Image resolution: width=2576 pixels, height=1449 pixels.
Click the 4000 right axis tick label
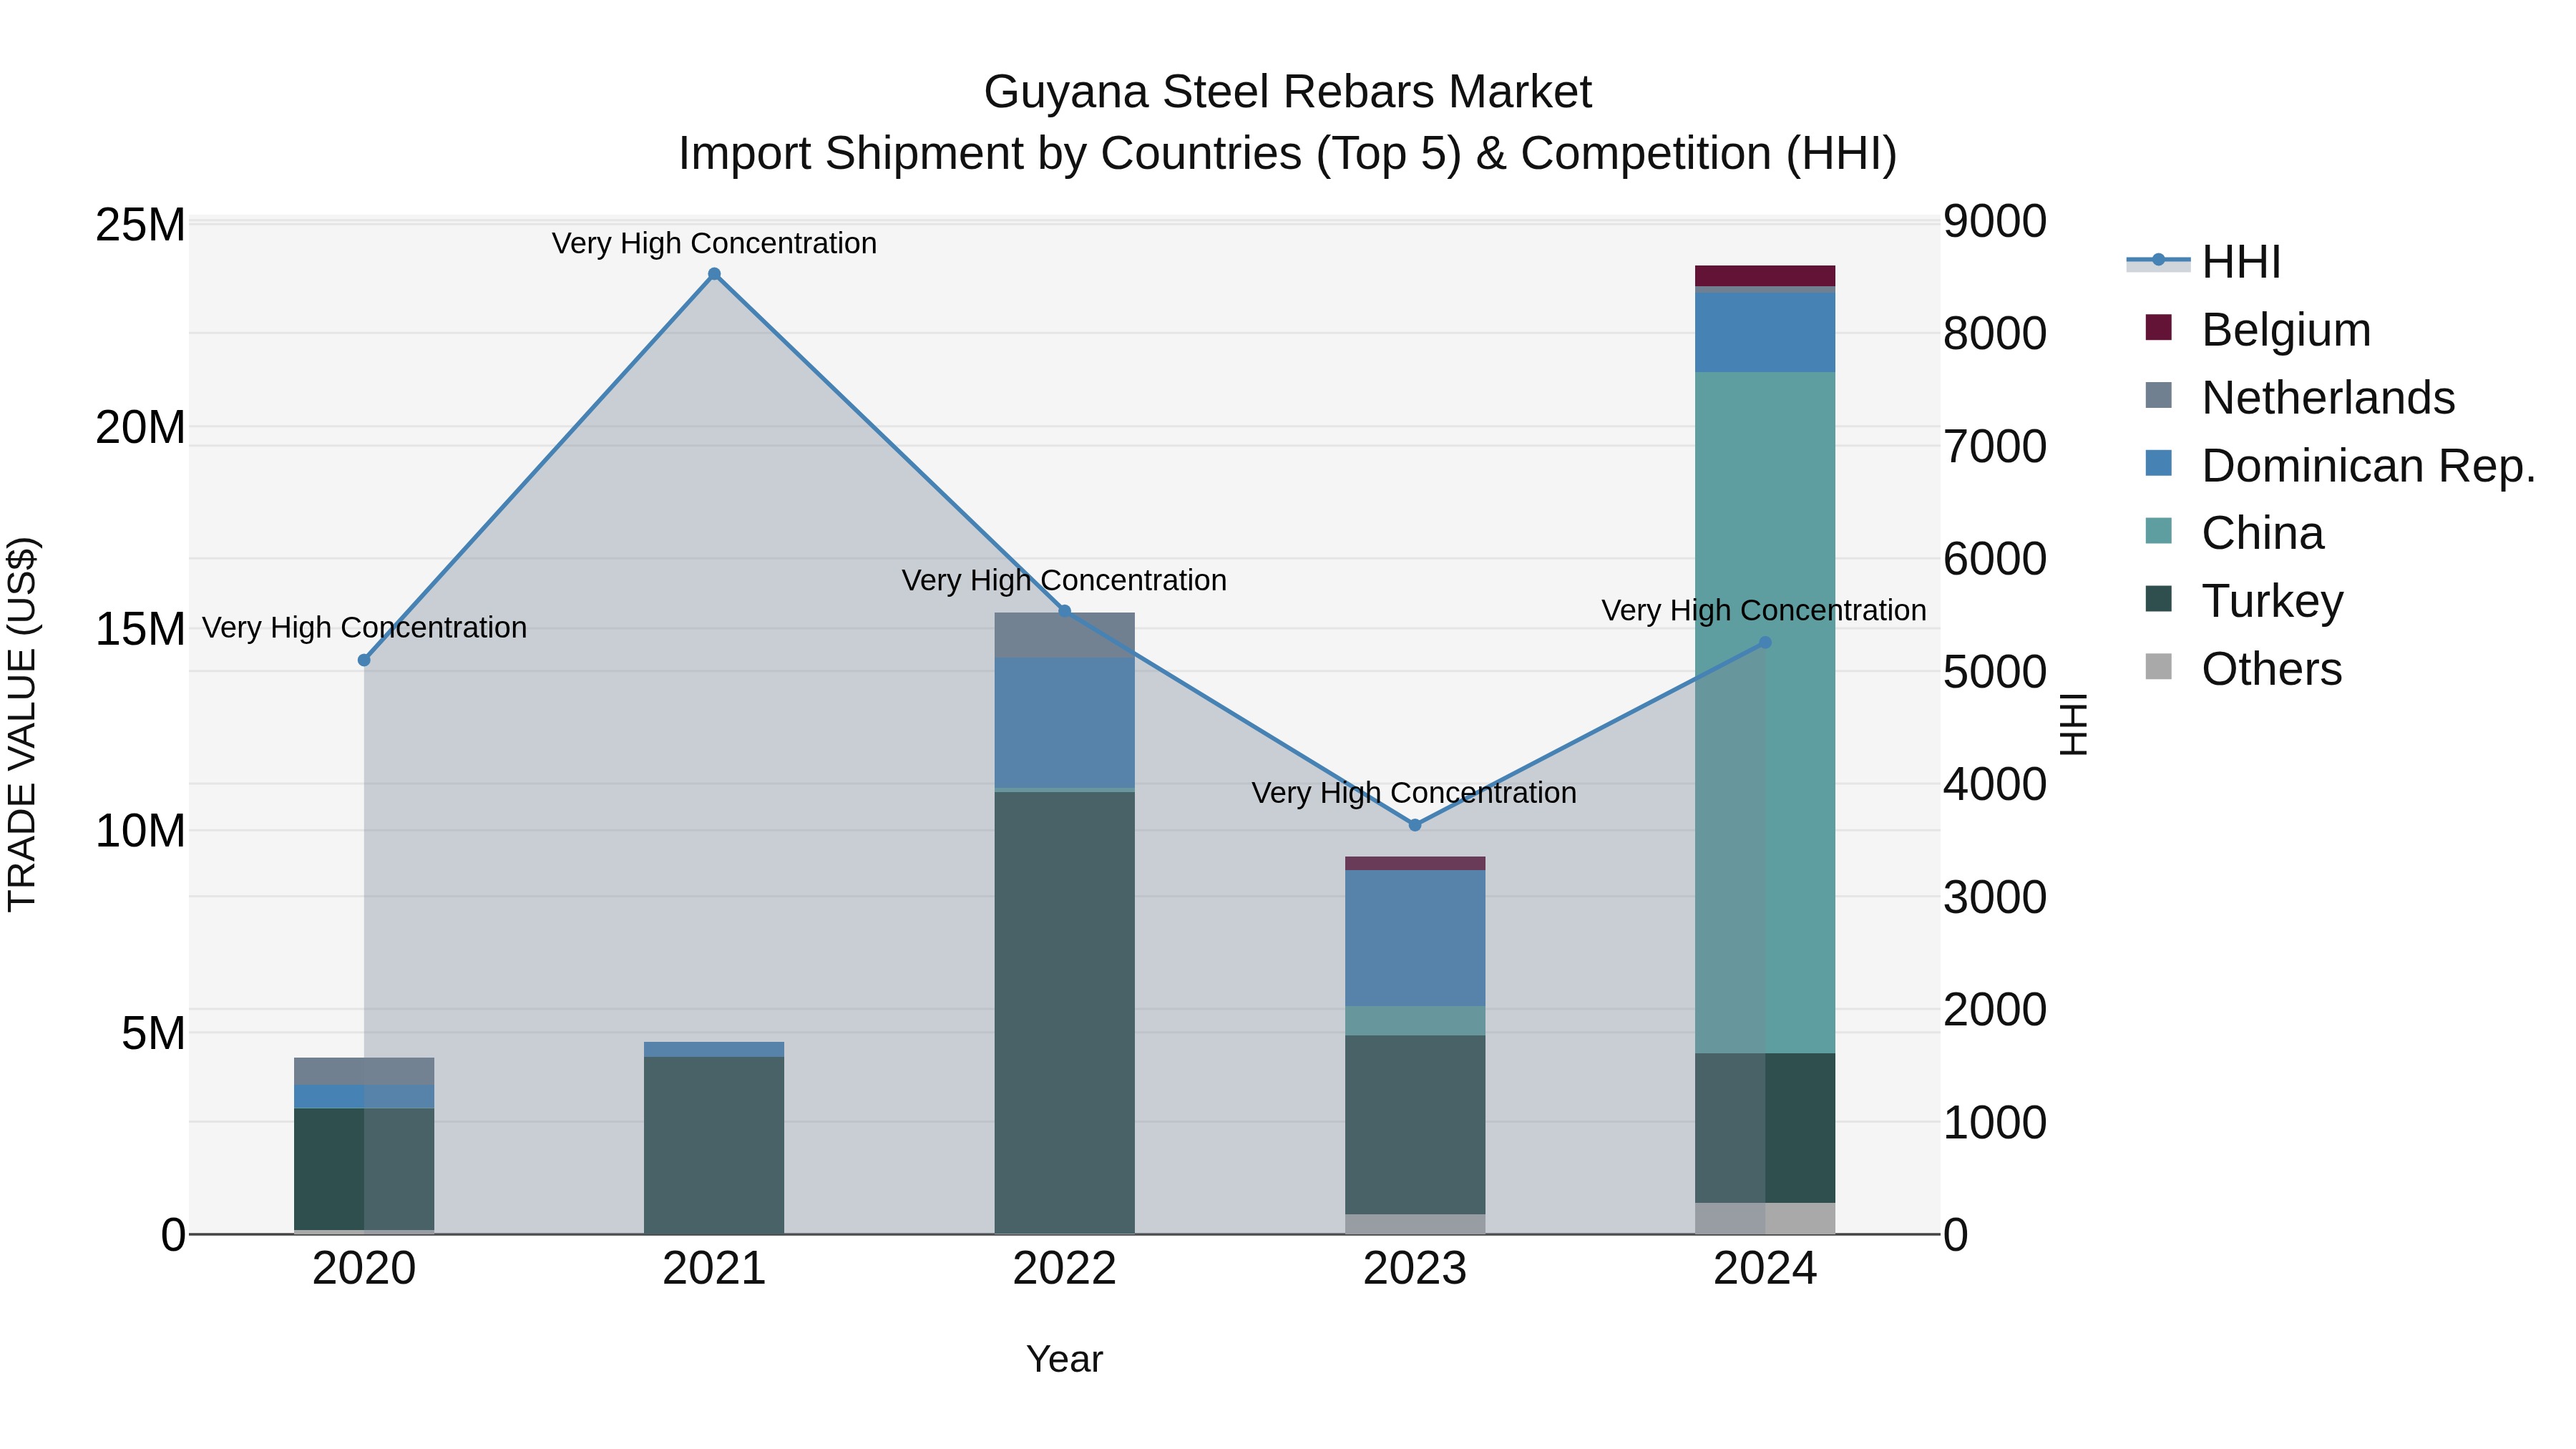coord(1995,785)
